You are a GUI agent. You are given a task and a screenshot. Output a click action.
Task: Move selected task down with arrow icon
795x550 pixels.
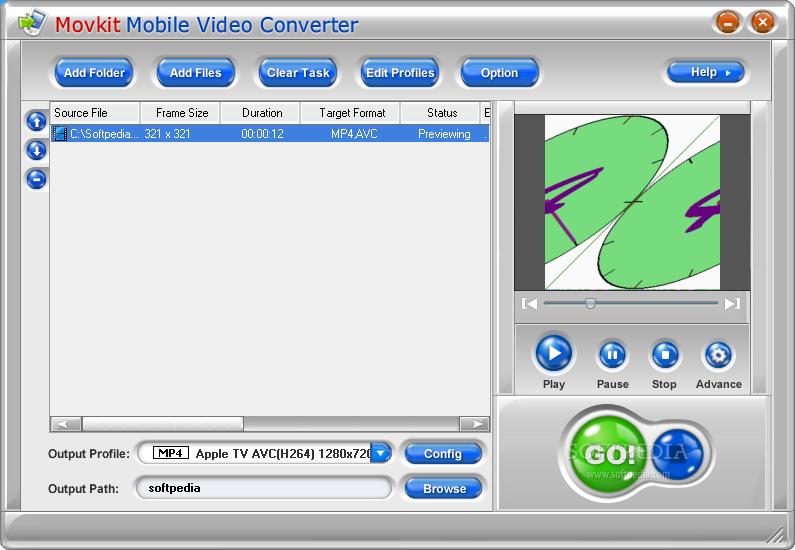coord(37,150)
